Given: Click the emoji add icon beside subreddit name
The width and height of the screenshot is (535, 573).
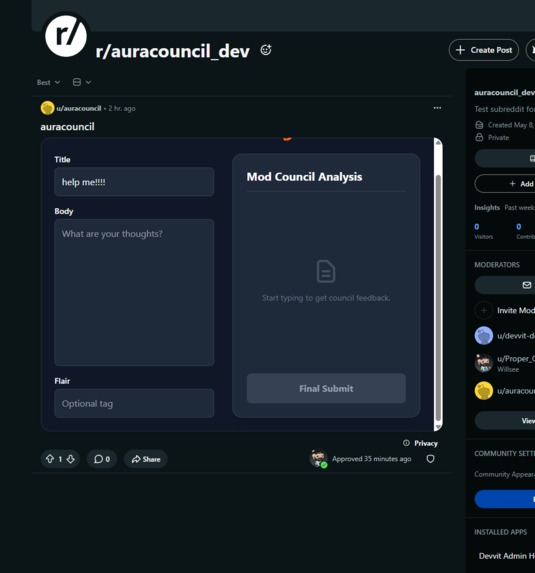Looking at the screenshot, I should [266, 50].
